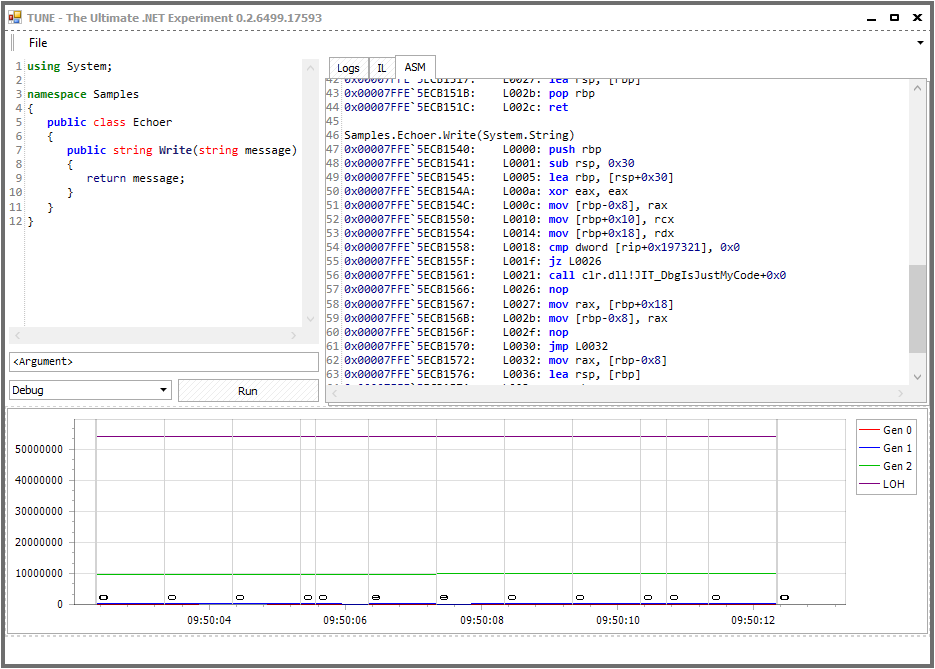The height and width of the screenshot is (669, 935).
Task: Open the File menu
Action: [38, 43]
